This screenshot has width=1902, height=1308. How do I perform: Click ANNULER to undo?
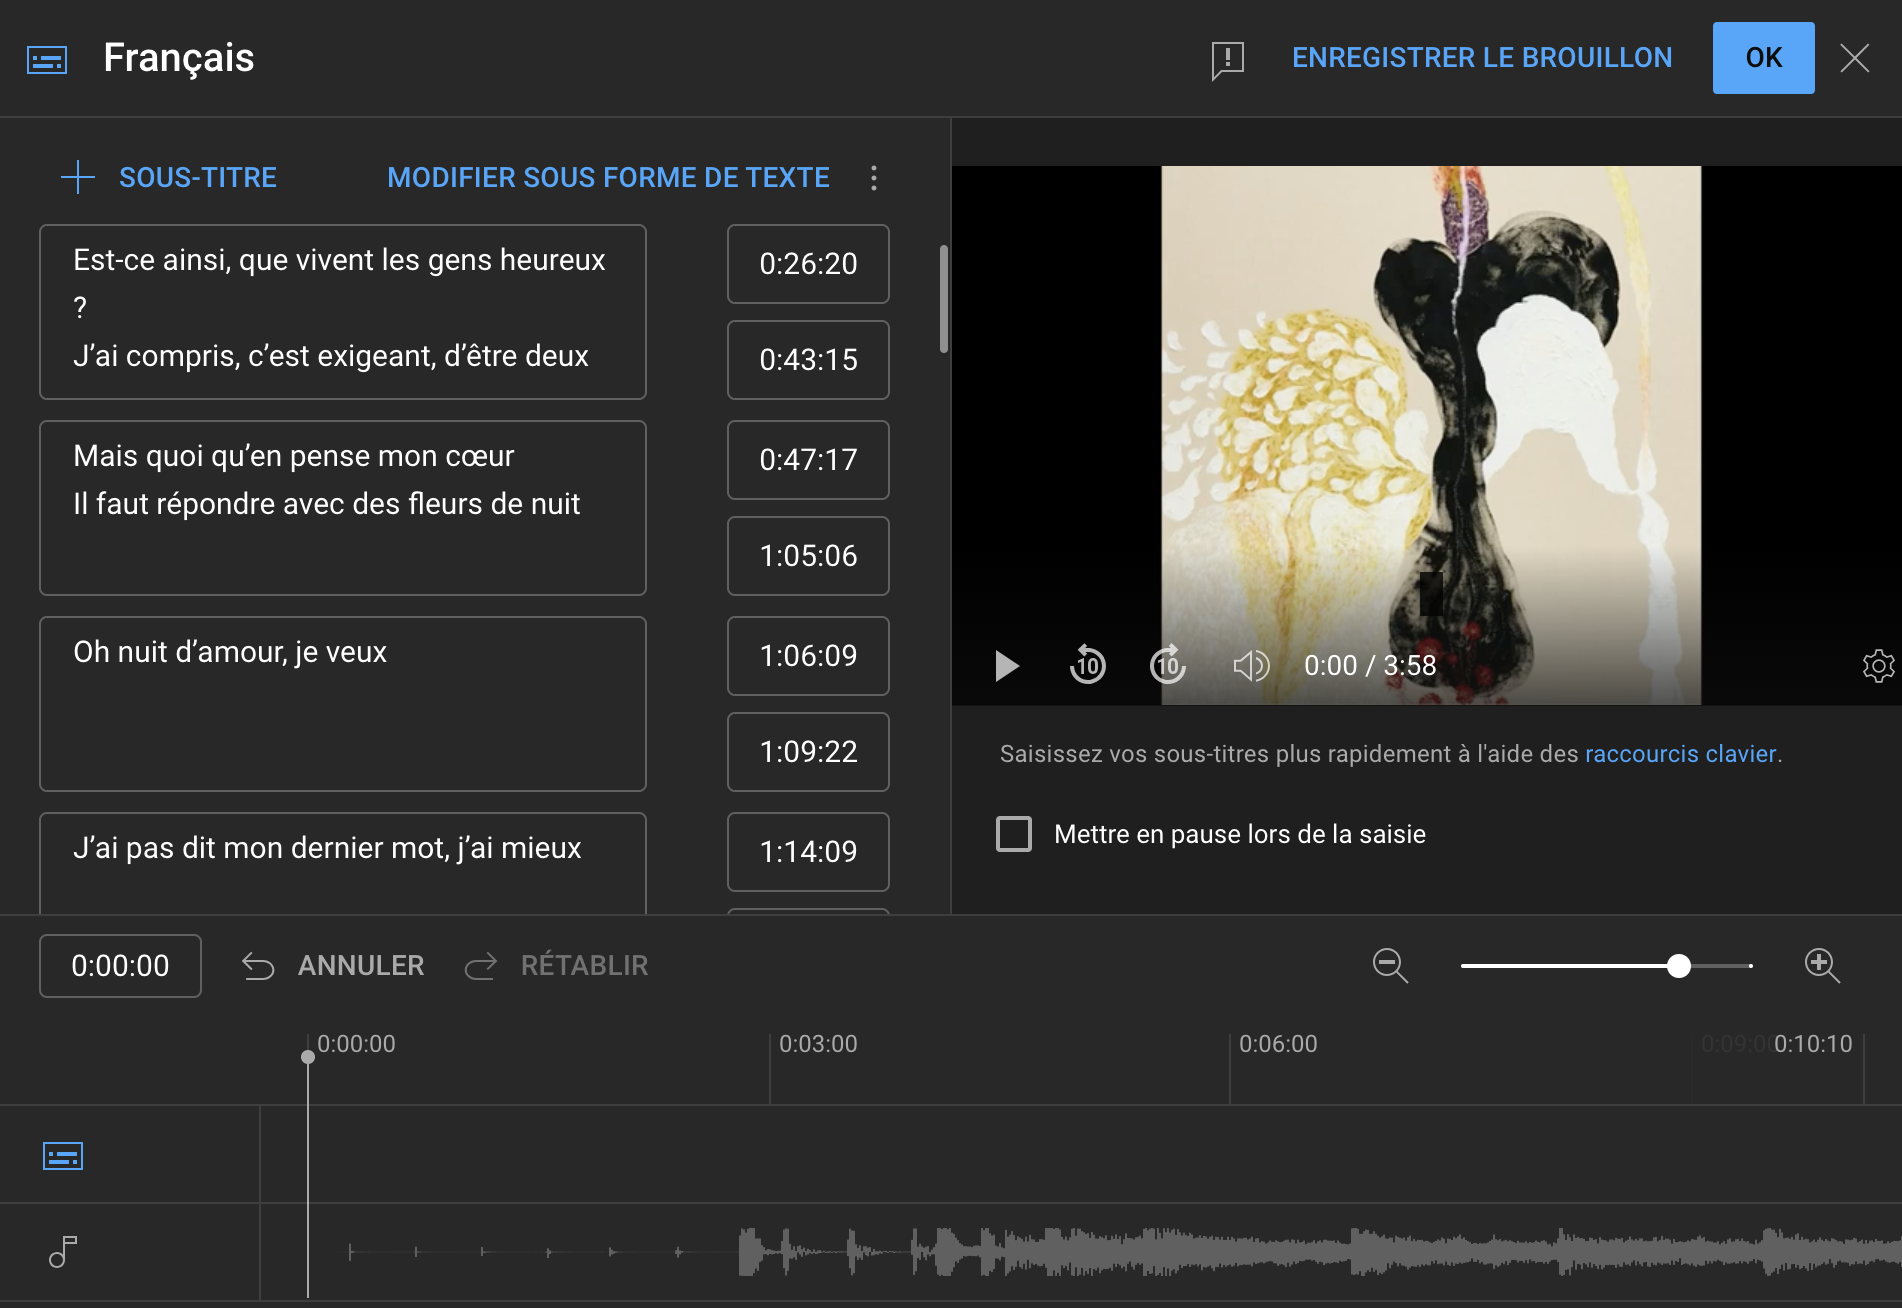pos(333,966)
